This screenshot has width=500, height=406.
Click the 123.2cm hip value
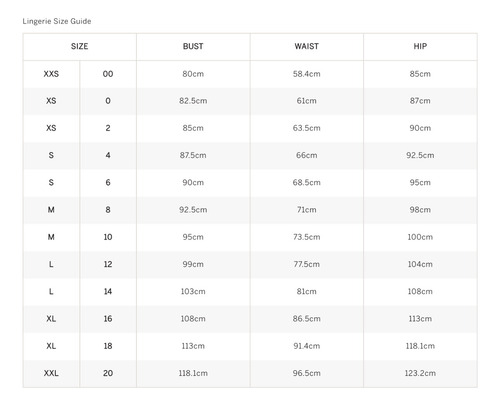click(x=420, y=373)
